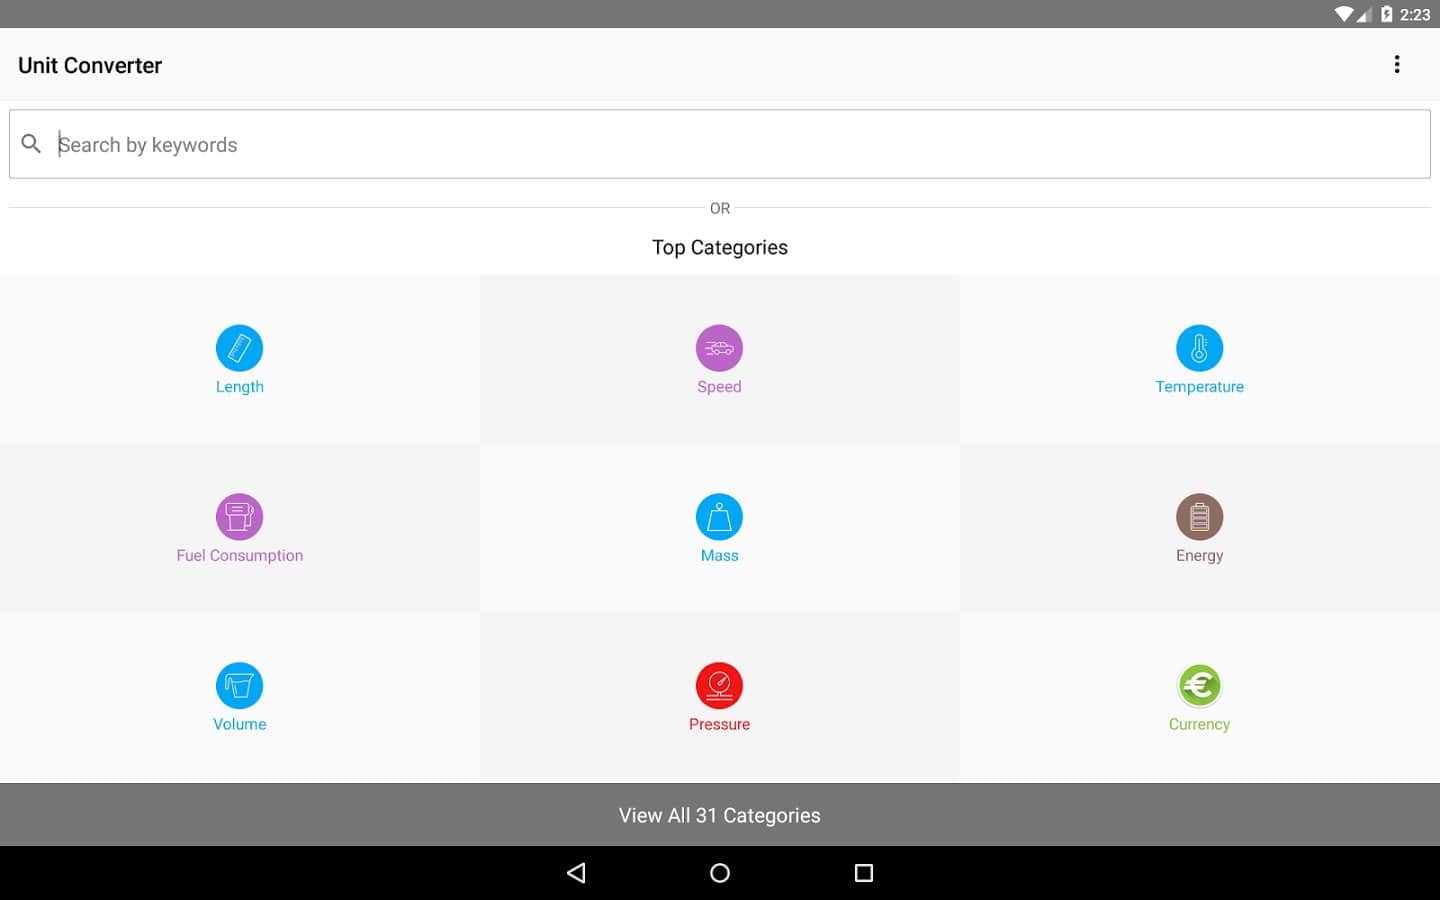Select the Speed car icon
1440x900 pixels.
(x=719, y=348)
